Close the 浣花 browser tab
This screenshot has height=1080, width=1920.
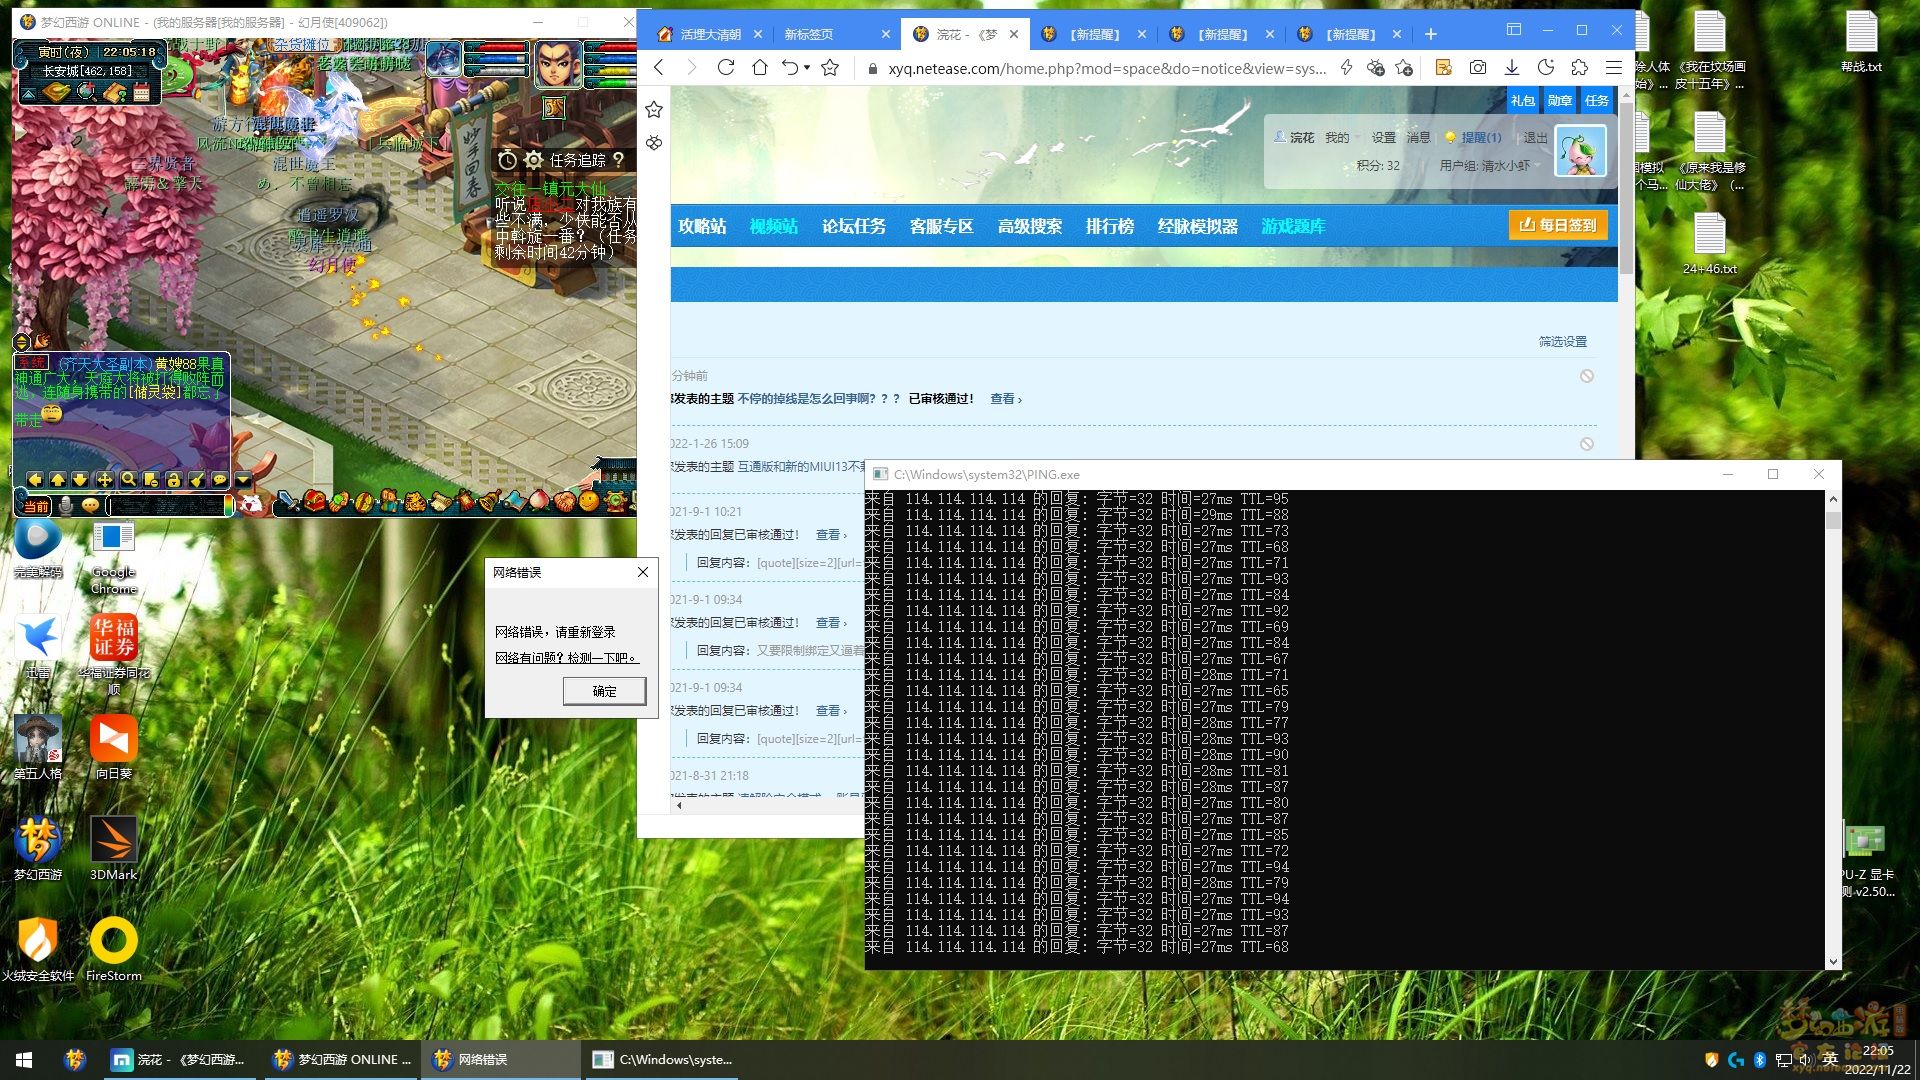click(1014, 34)
